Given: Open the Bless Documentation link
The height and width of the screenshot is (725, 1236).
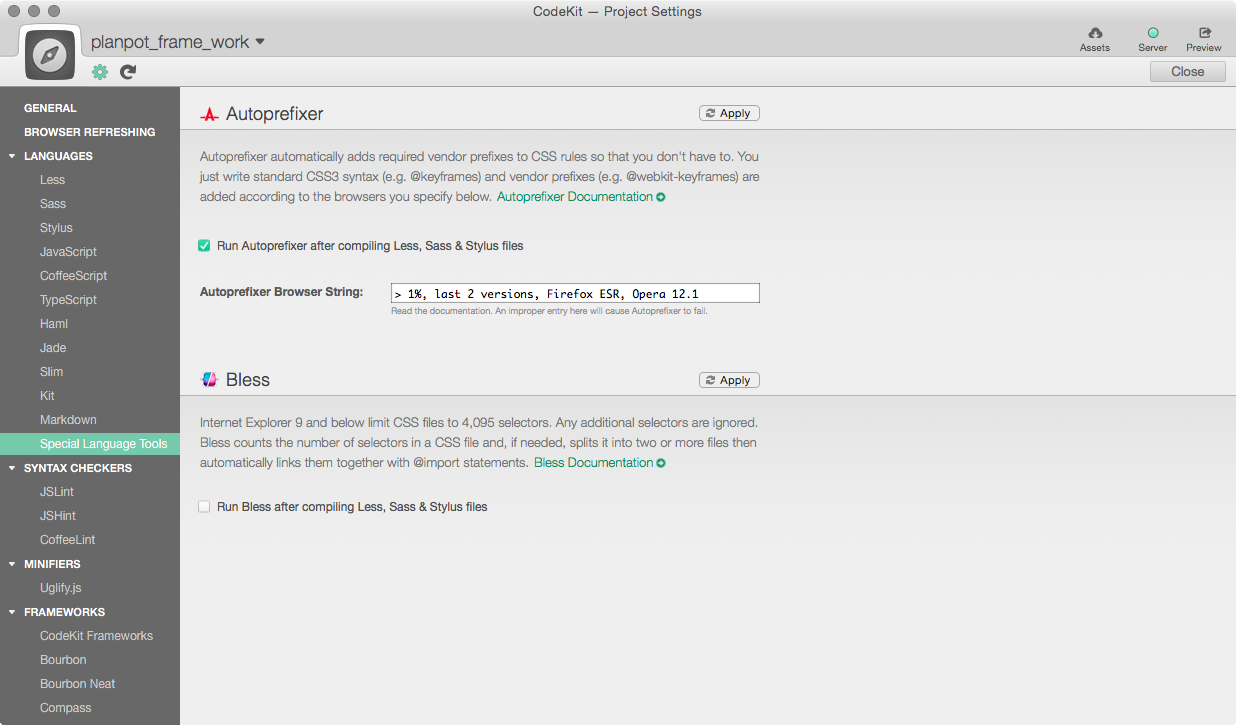Looking at the screenshot, I should tap(599, 463).
